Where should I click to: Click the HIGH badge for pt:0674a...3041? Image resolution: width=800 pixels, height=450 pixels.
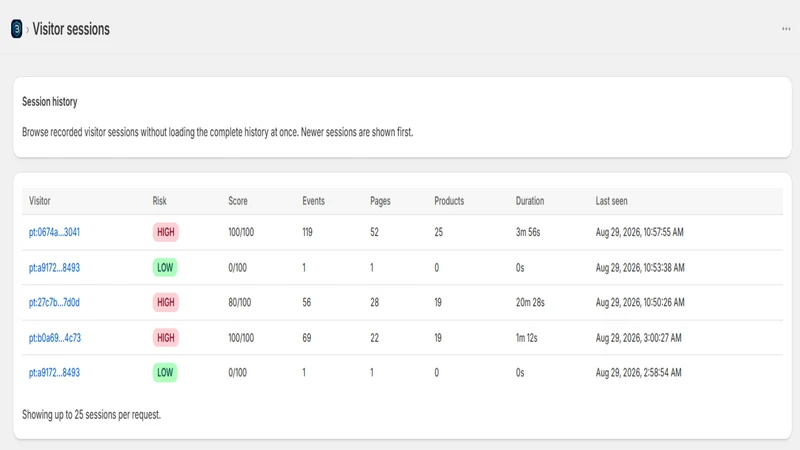coord(165,232)
